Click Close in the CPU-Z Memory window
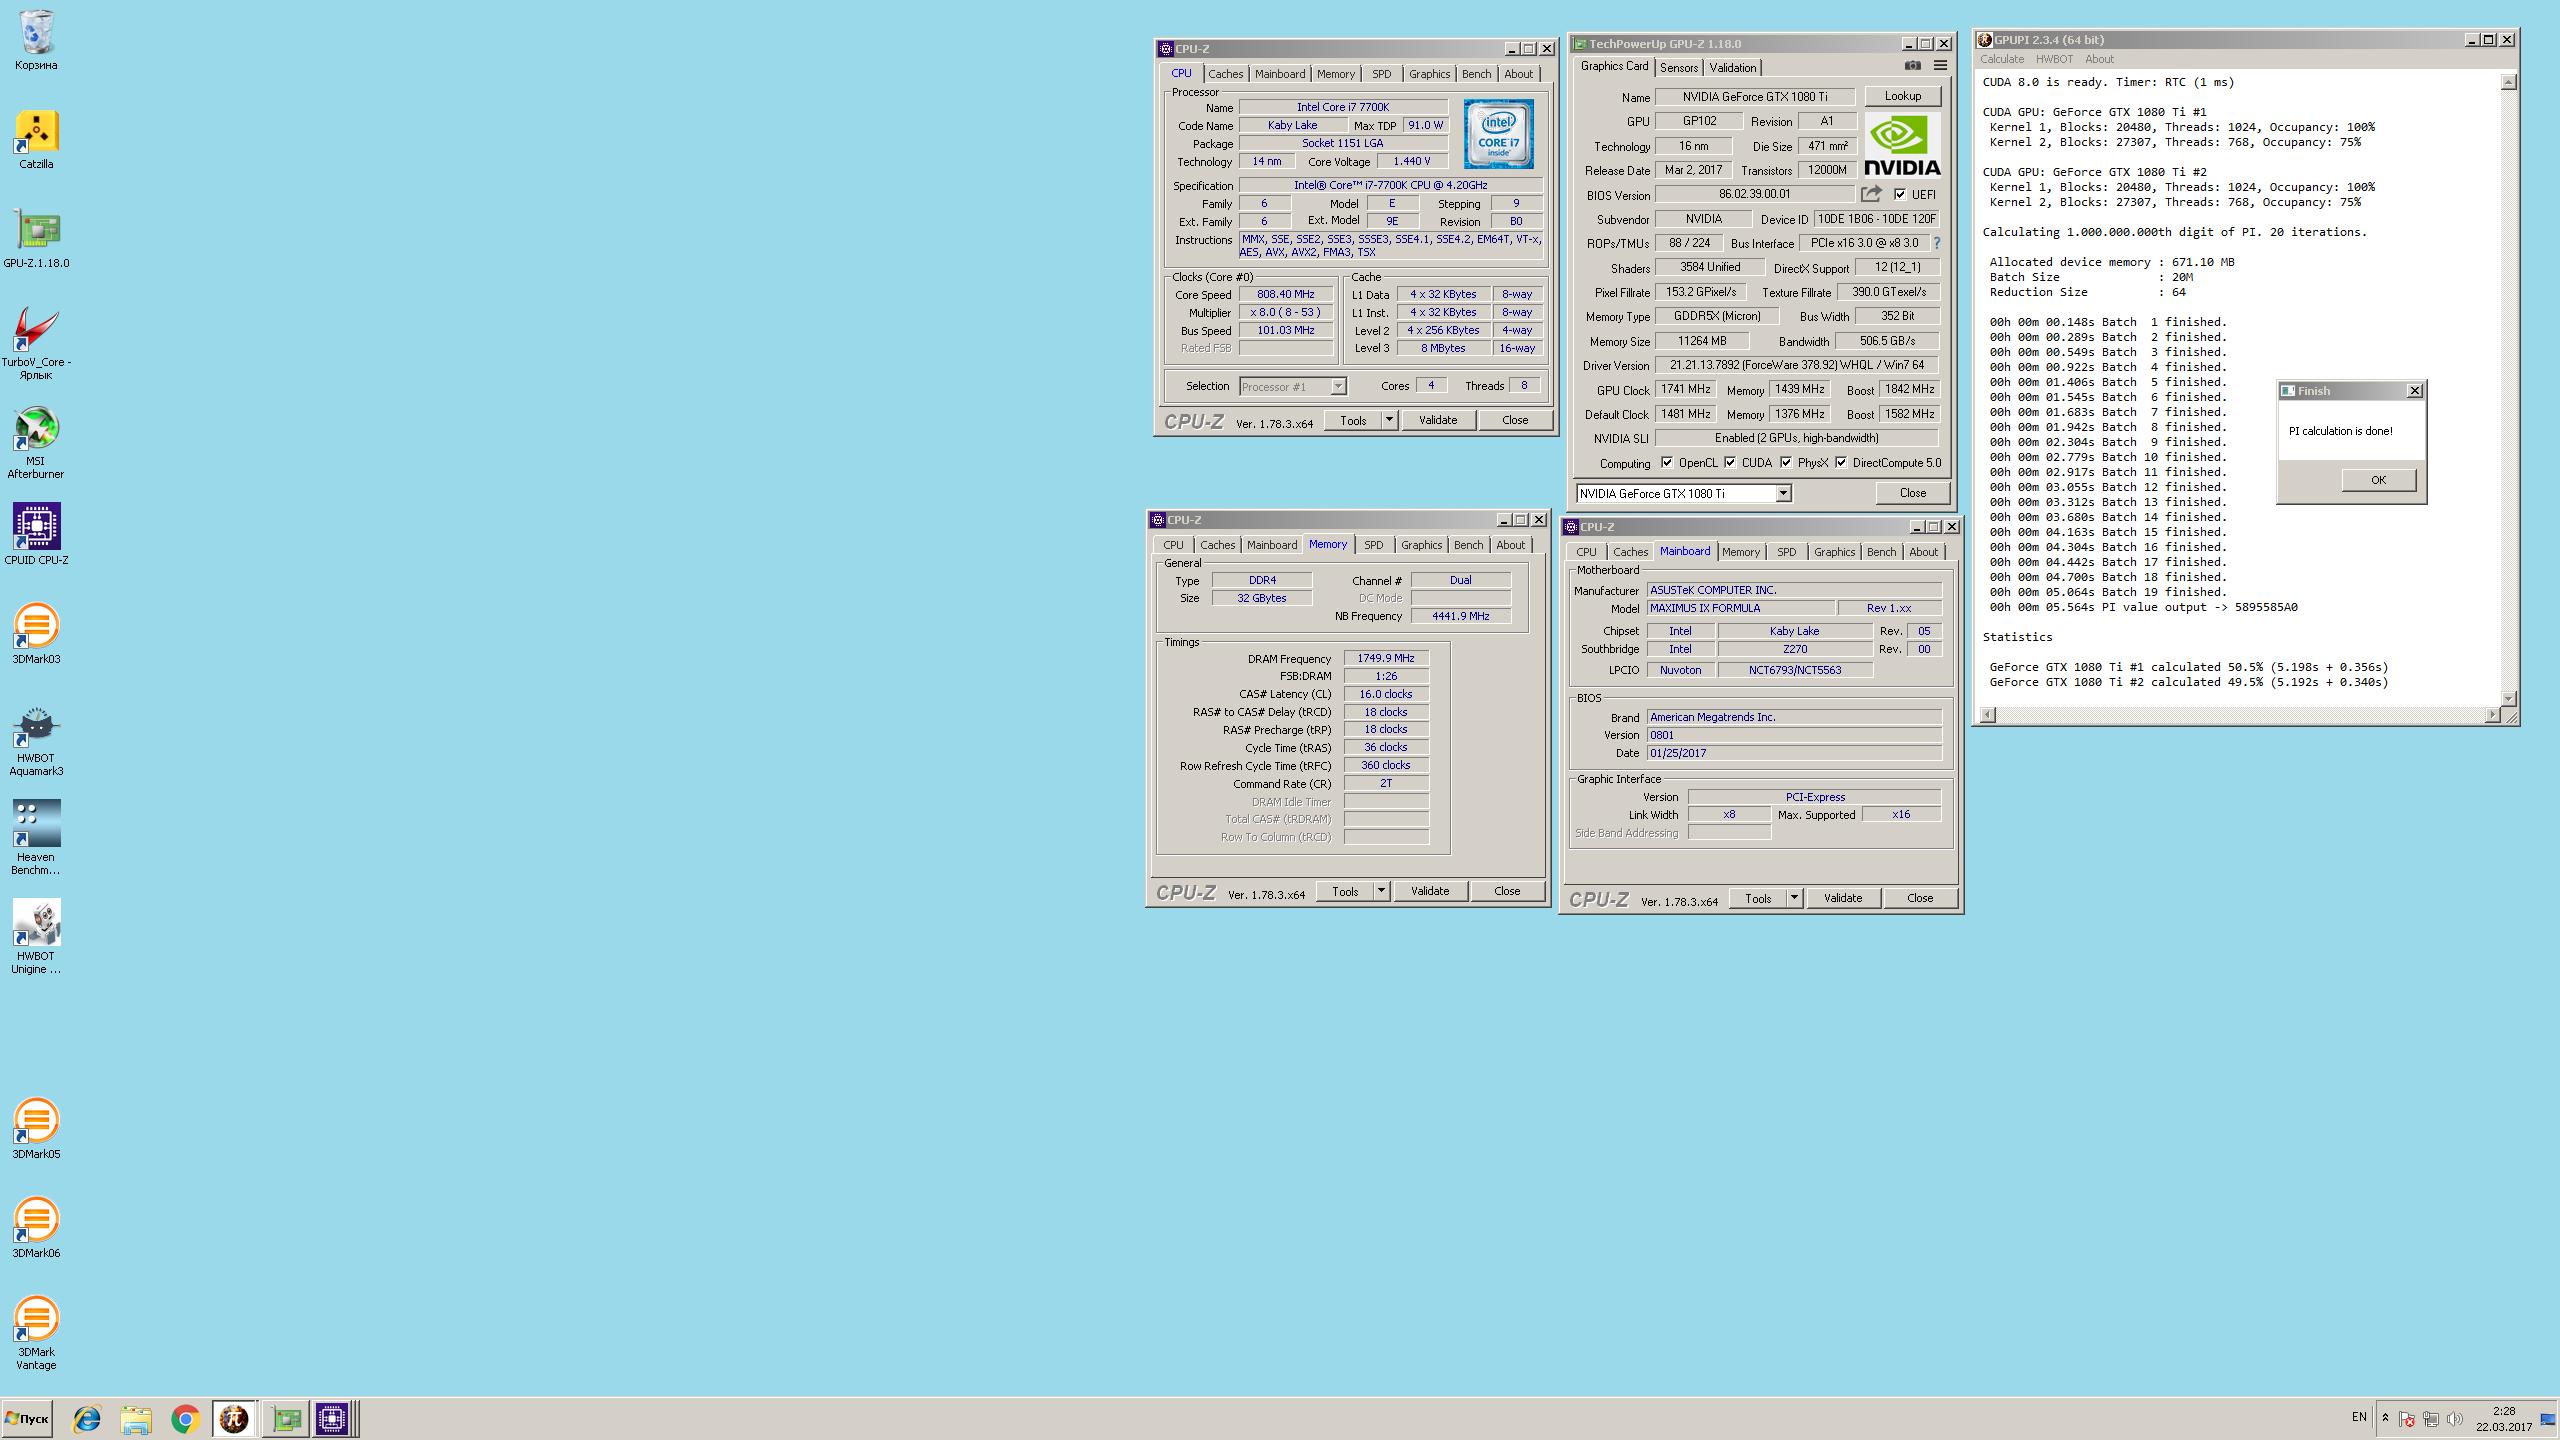Screen dimensions: 2560x1440 coord(1507,891)
